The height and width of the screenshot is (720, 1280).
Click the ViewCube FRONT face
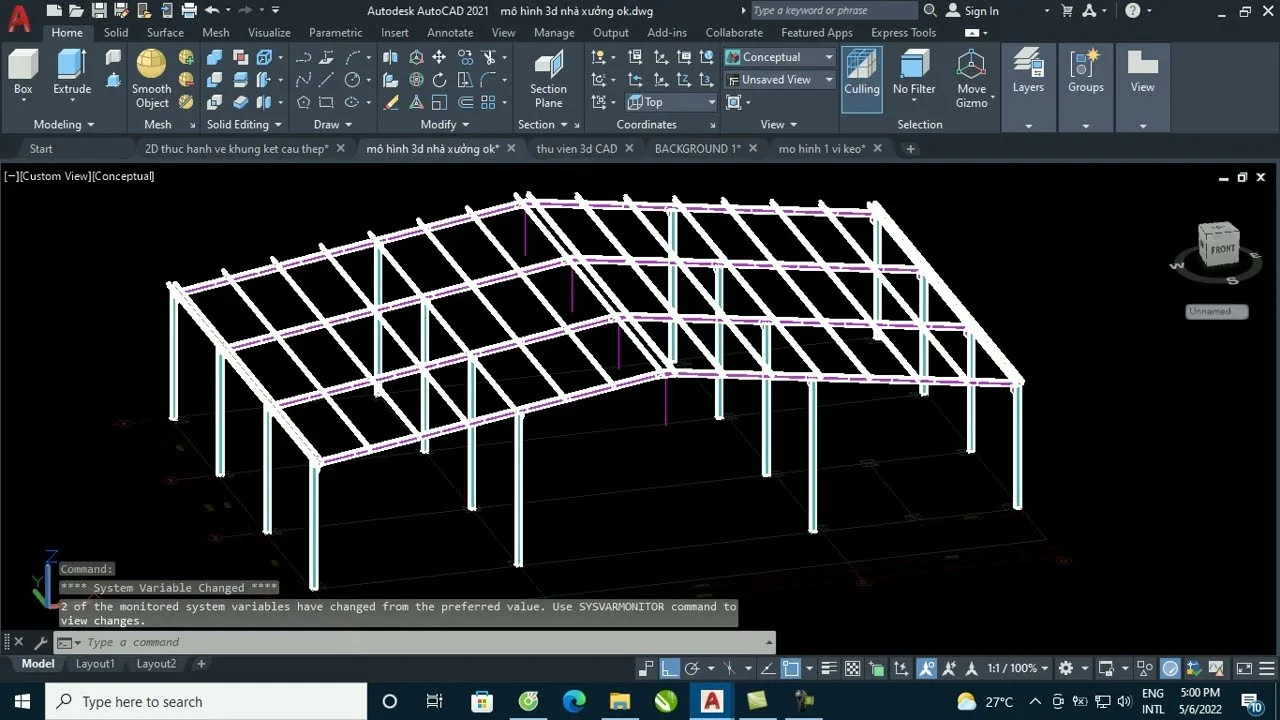(x=1221, y=249)
